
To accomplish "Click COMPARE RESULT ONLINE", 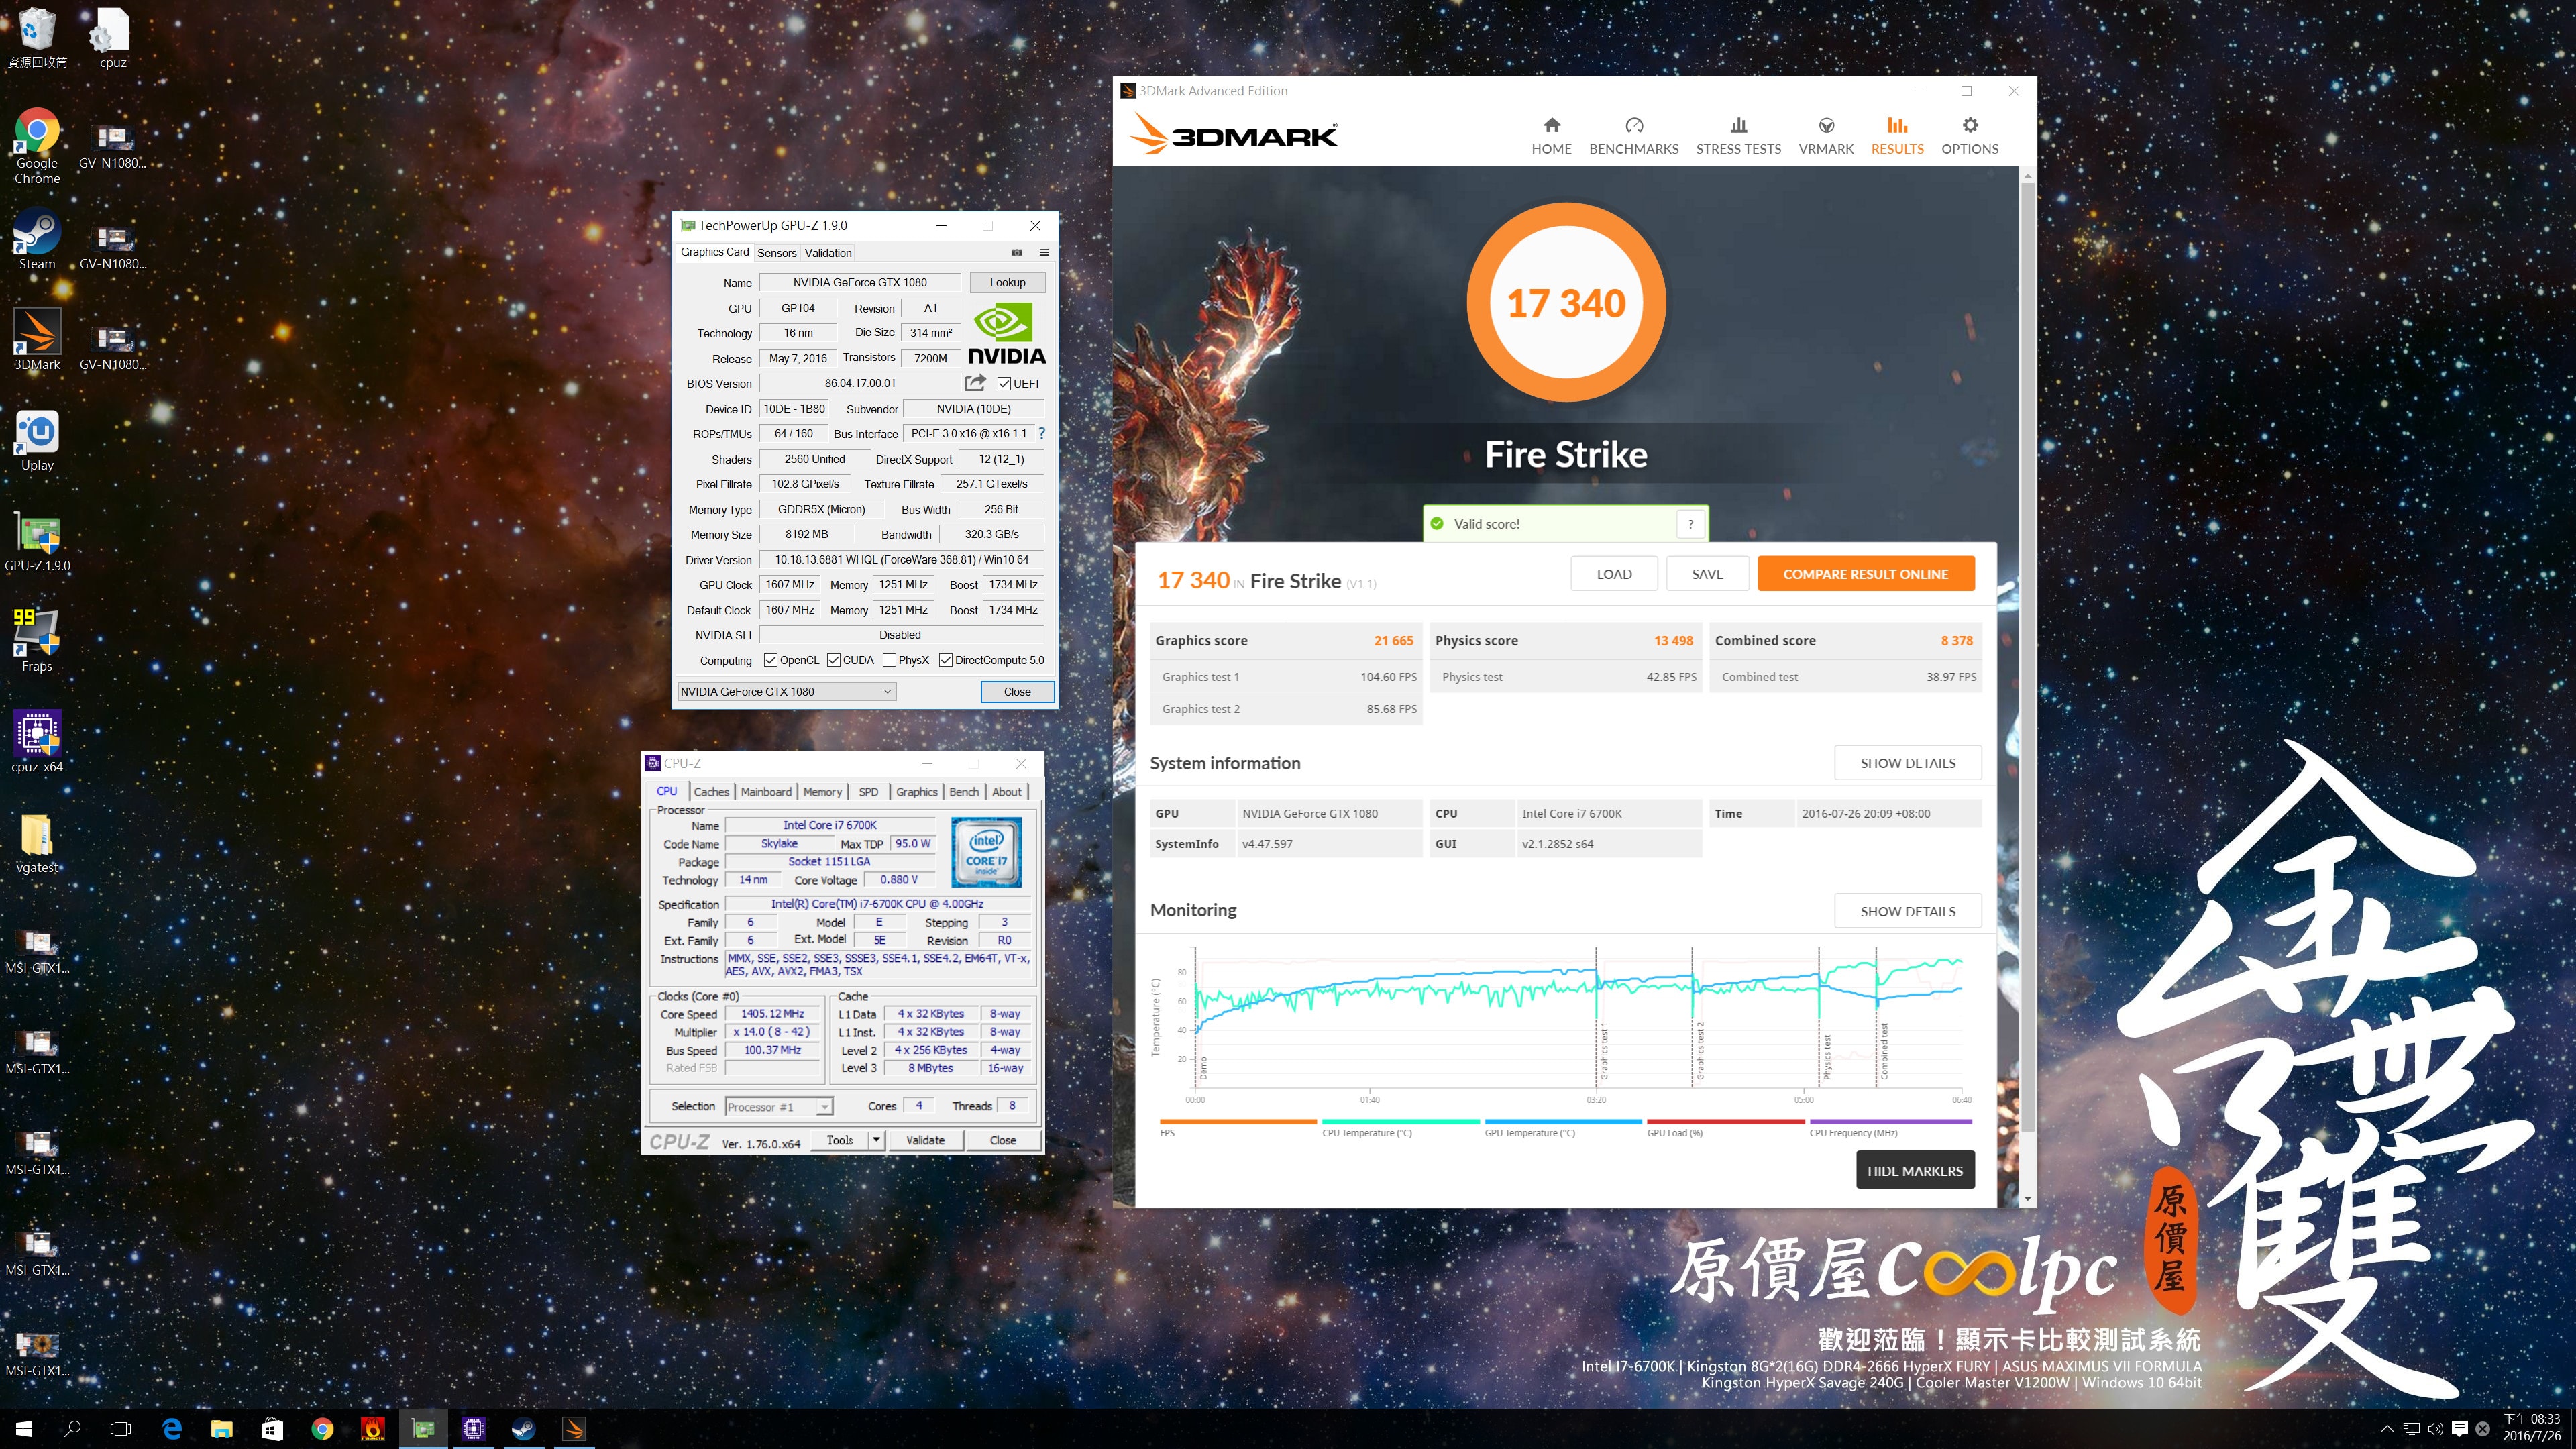I will (x=1865, y=573).
